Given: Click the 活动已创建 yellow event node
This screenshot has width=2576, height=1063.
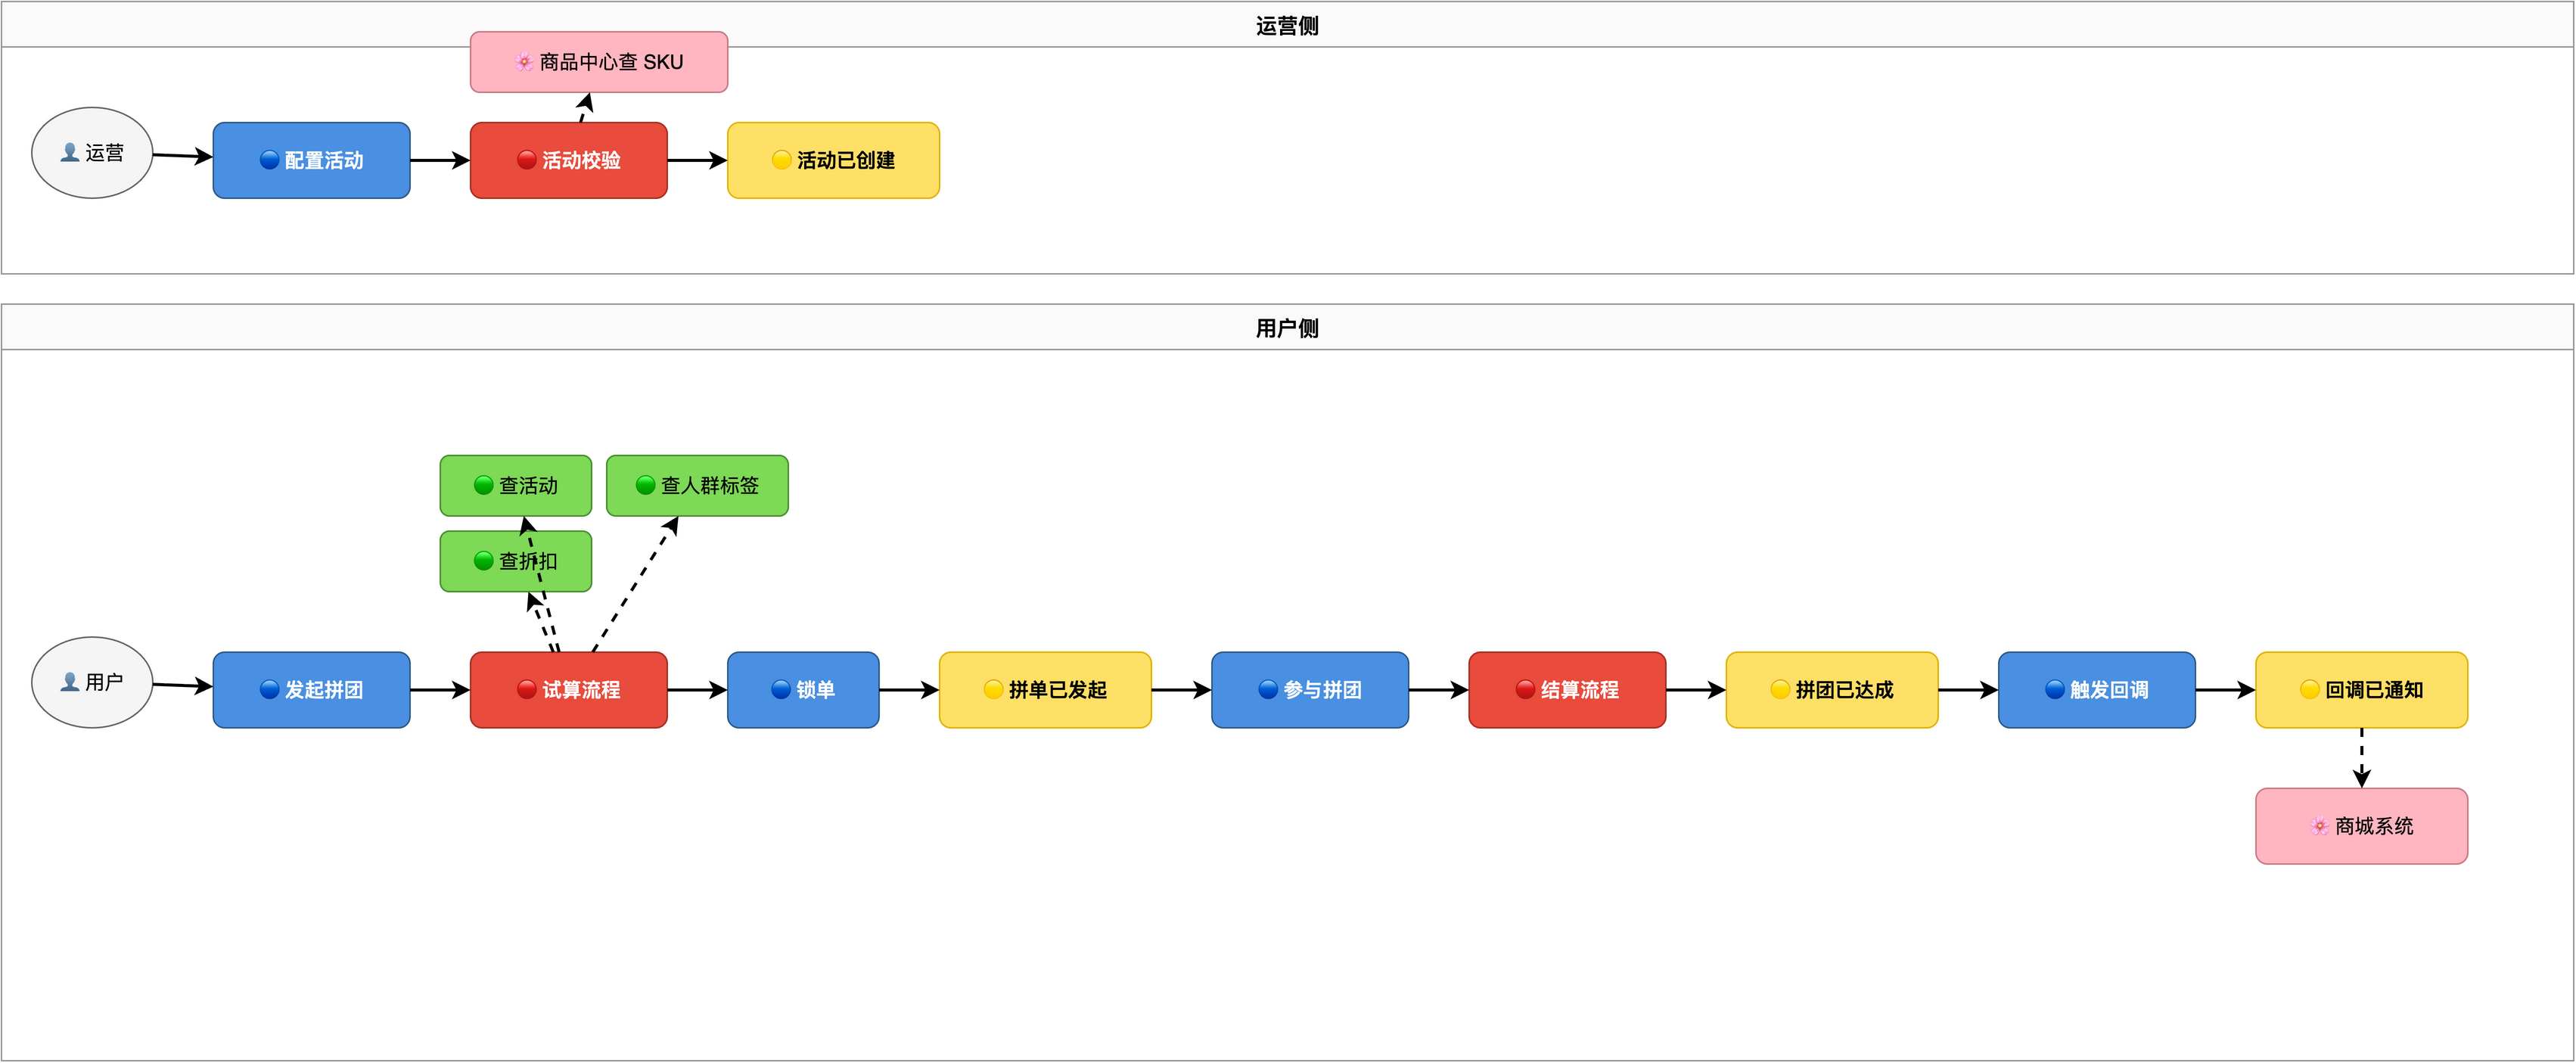Looking at the screenshot, I should [x=833, y=160].
